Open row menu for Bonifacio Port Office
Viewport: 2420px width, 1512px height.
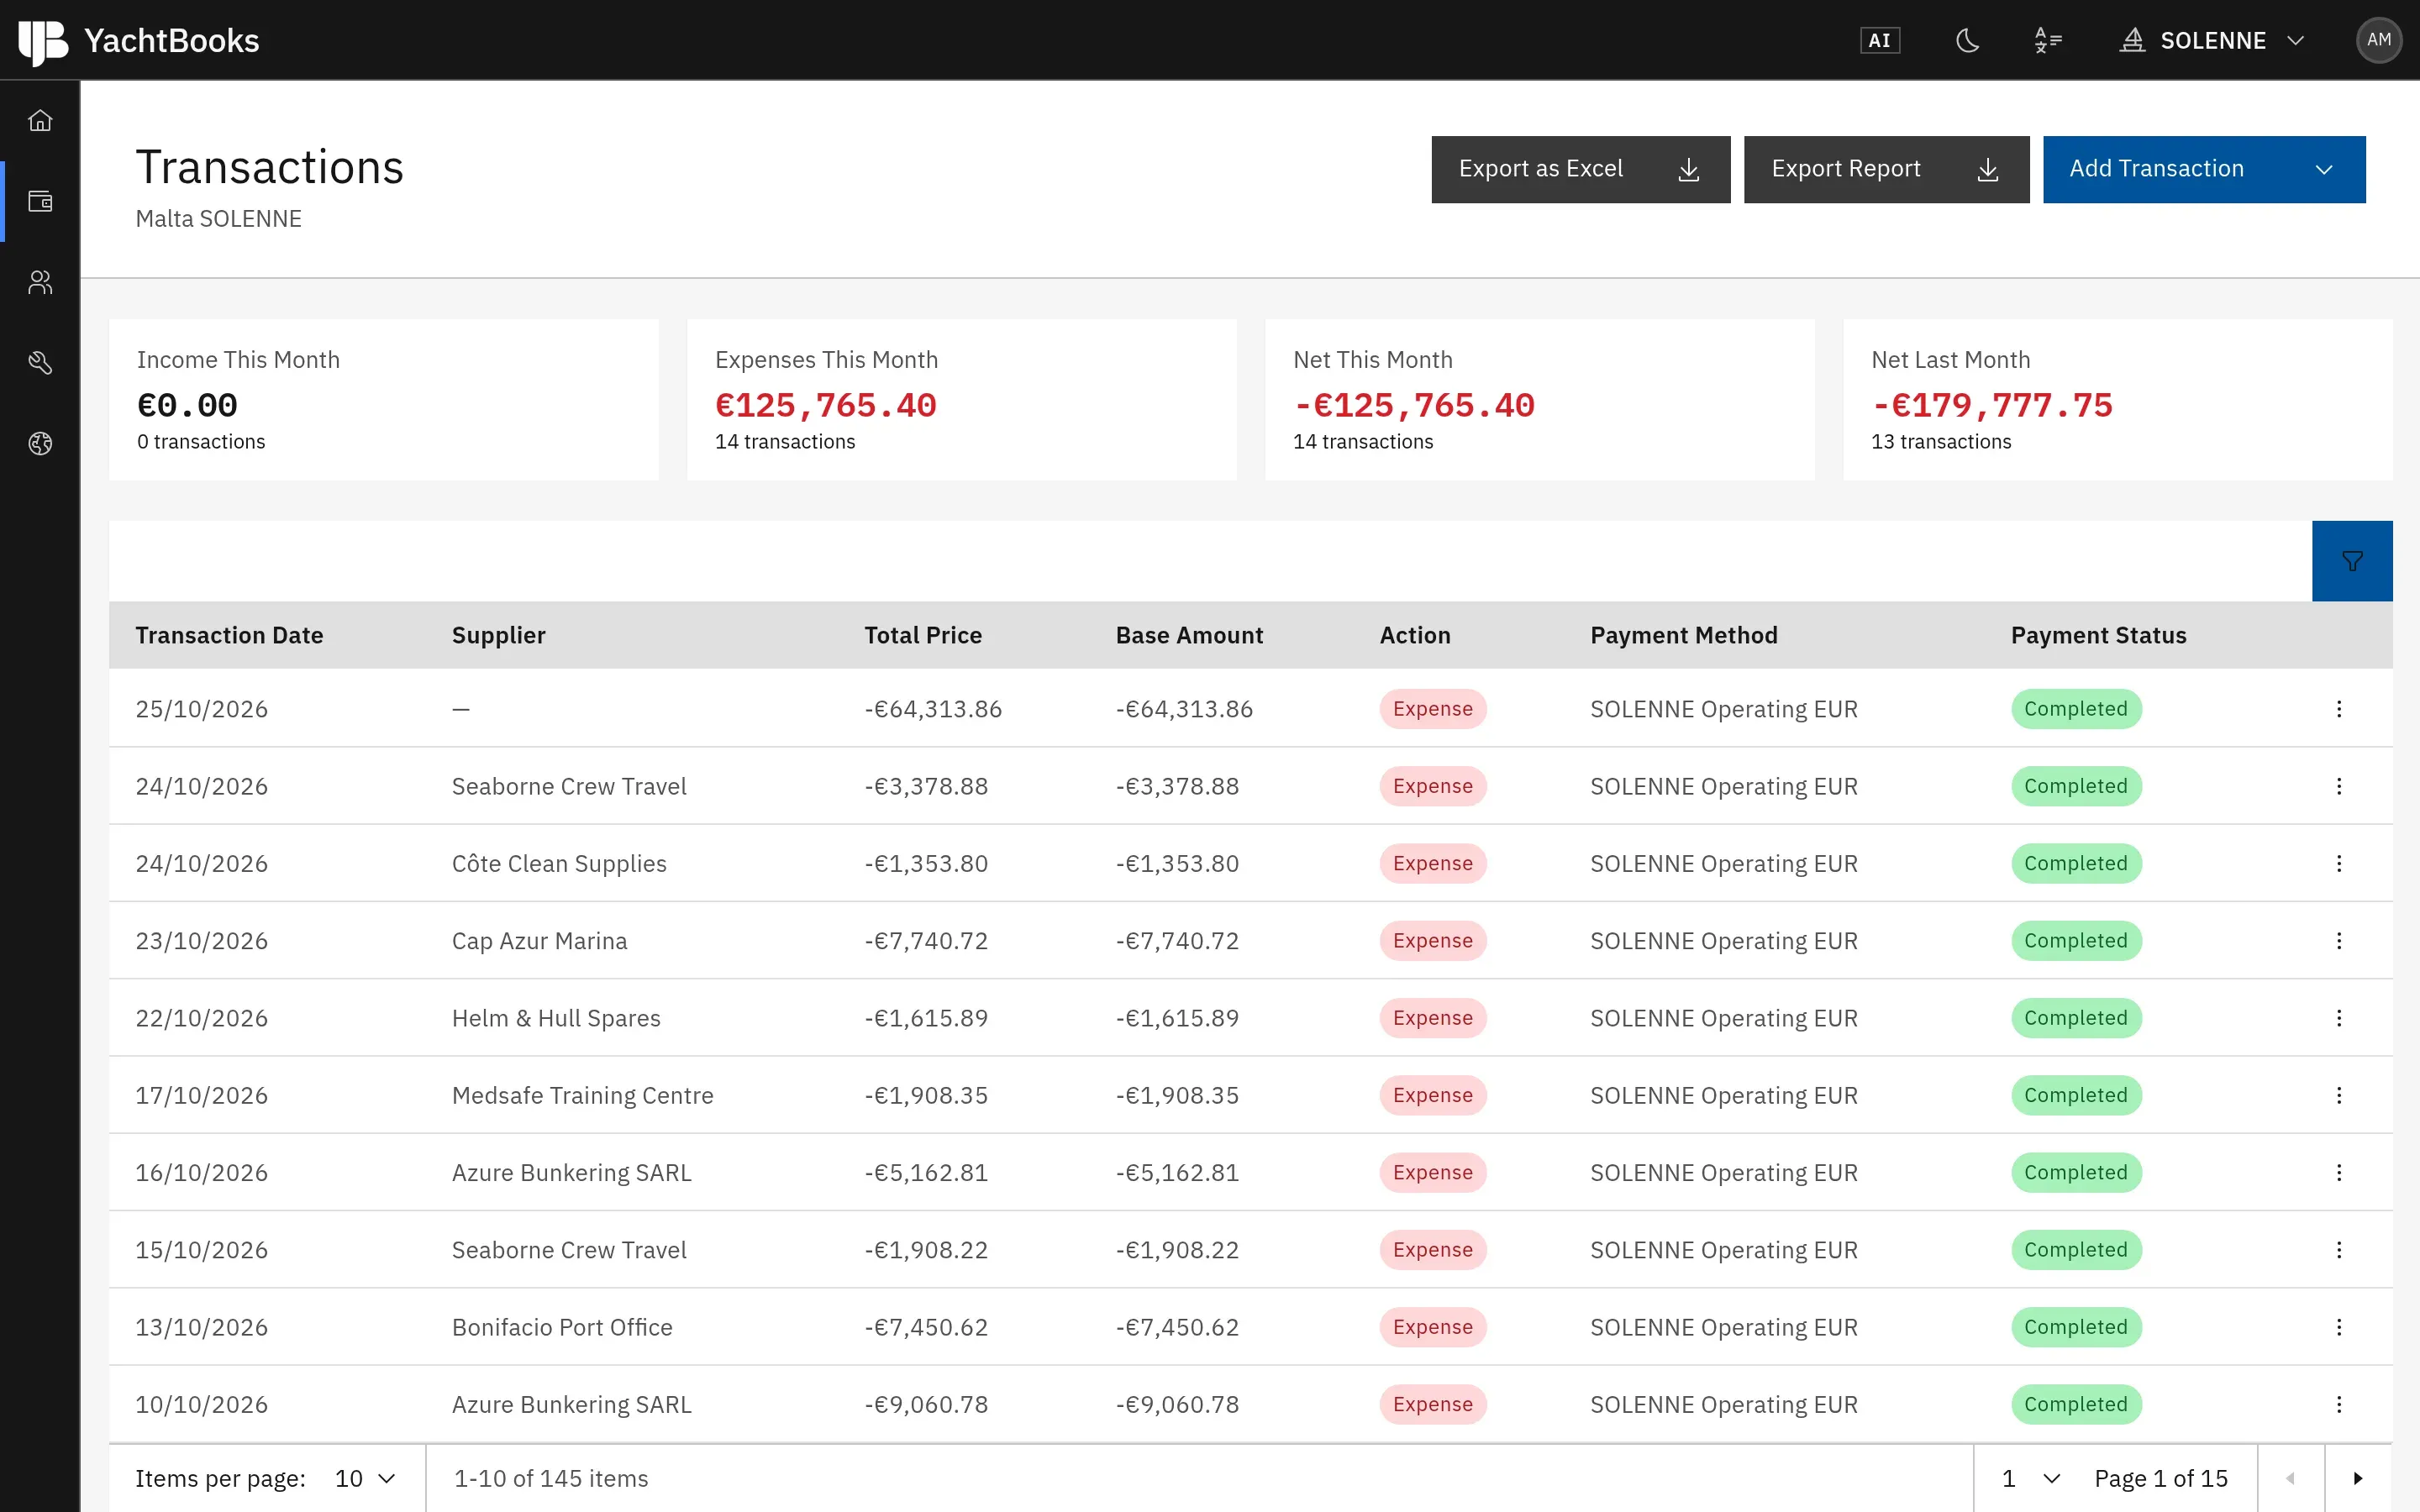tap(2338, 1327)
